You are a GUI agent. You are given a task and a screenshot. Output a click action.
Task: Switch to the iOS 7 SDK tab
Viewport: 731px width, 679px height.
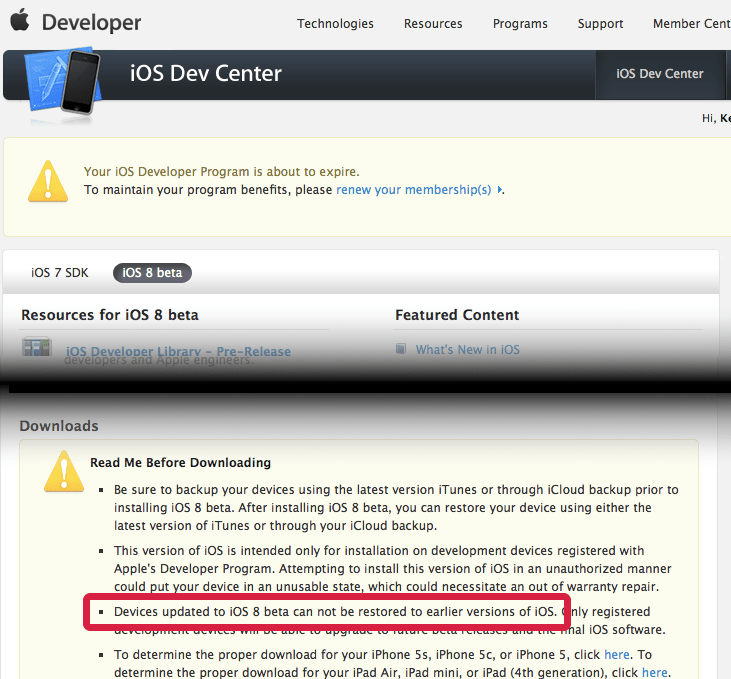60,273
